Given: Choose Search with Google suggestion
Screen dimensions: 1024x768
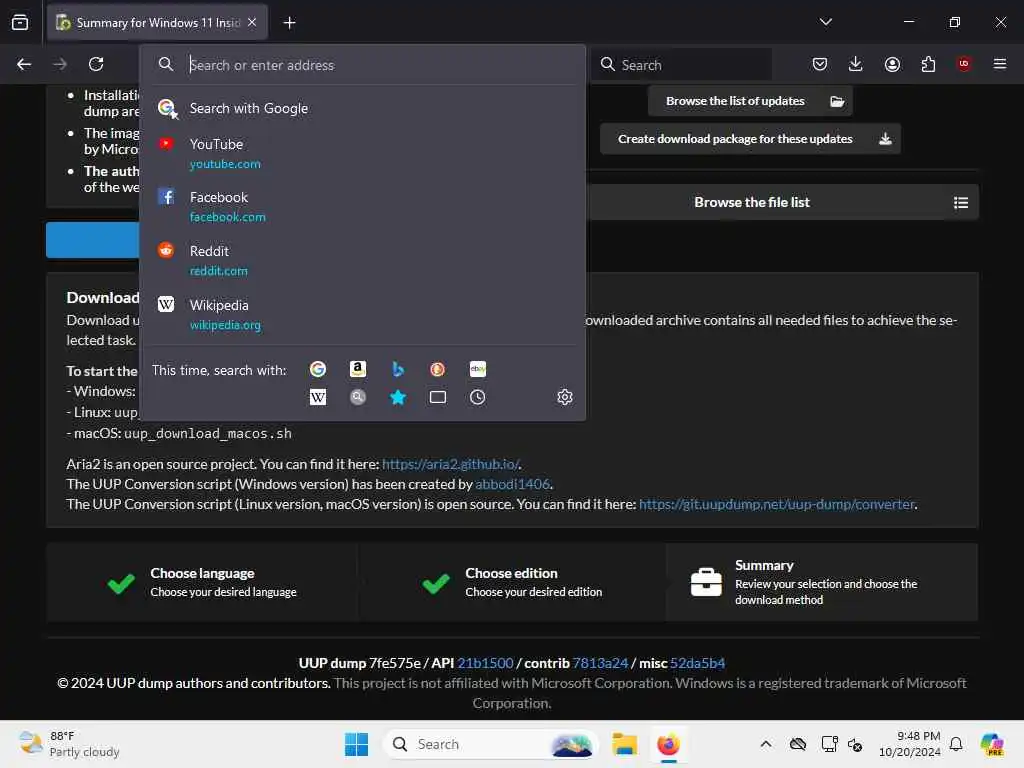Looking at the screenshot, I should (362, 108).
